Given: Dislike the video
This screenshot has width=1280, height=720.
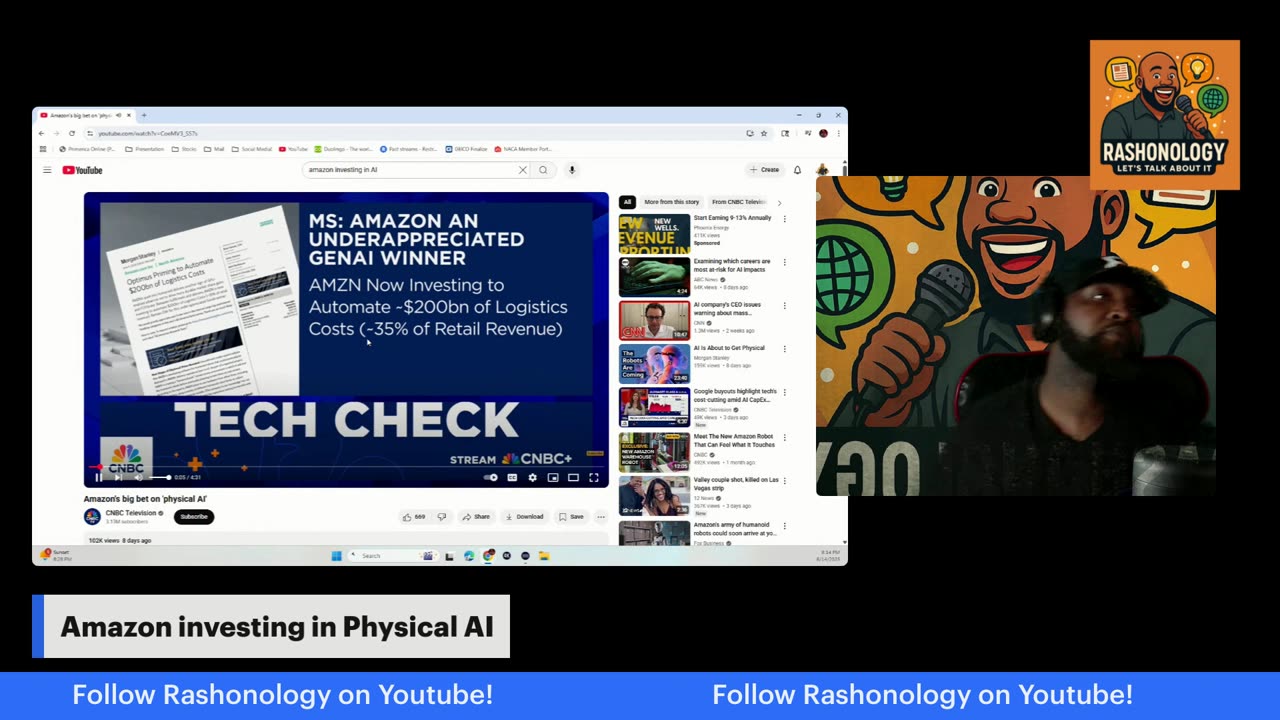Looking at the screenshot, I should 442,517.
